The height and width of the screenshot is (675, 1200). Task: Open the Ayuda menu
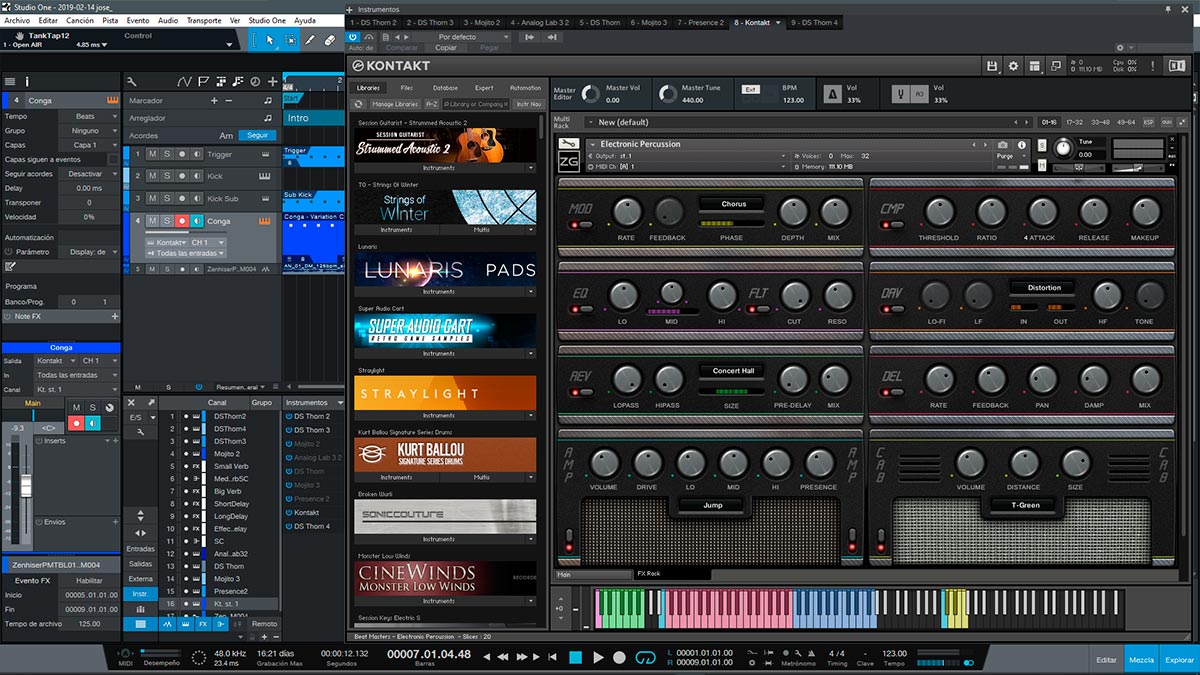[x=305, y=20]
